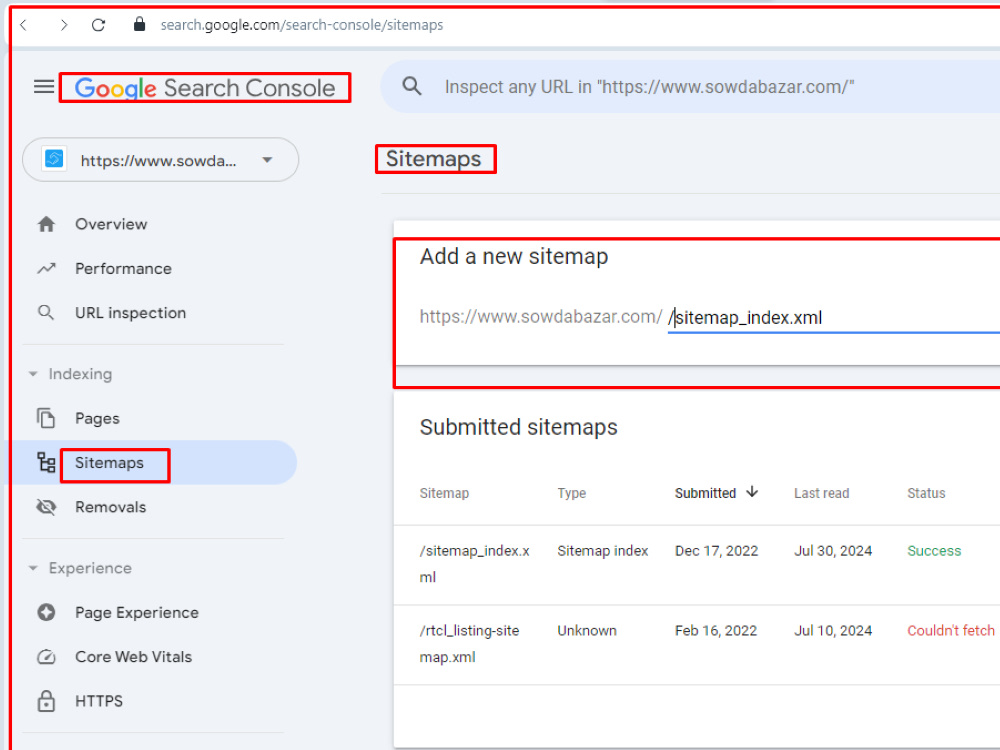Click the magnifier icon in URL inspect bar
This screenshot has height=750, width=1000.
tap(412, 86)
